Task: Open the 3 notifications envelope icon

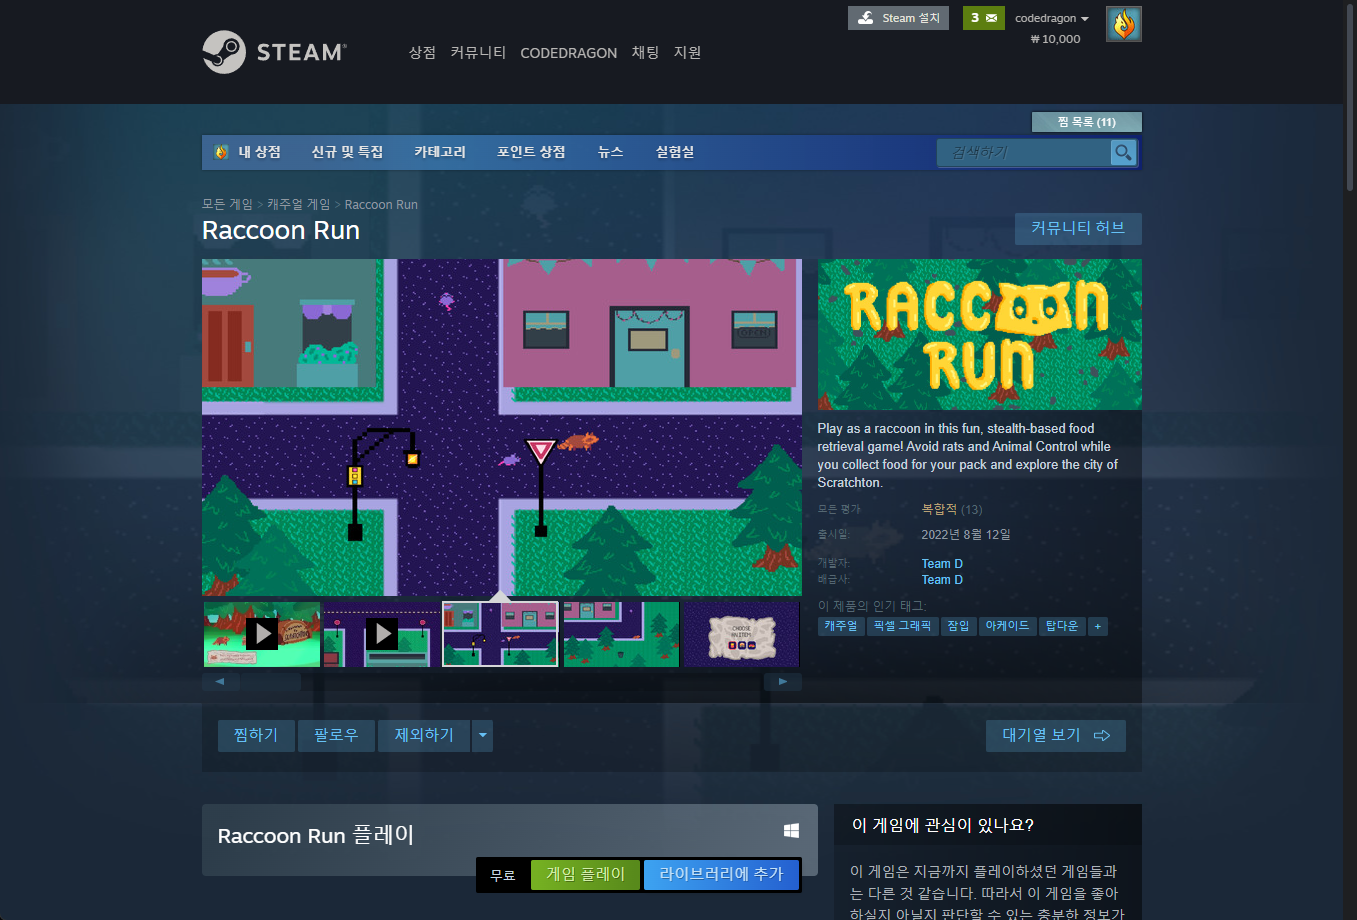Action: point(984,18)
